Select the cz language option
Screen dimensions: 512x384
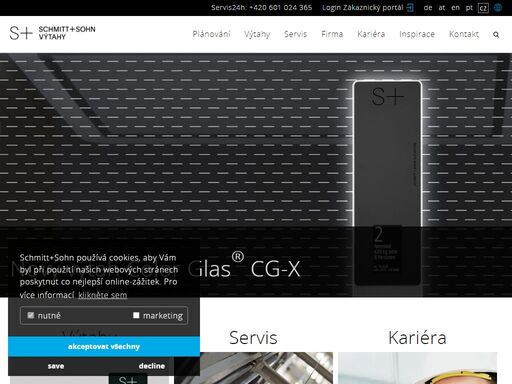(483, 8)
